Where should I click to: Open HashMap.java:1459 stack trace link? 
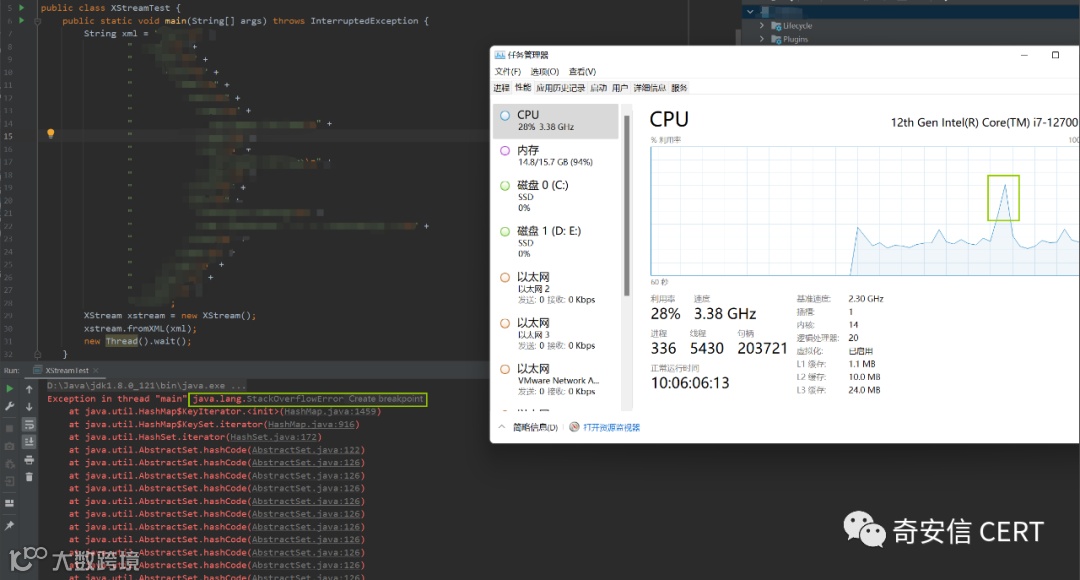[x=331, y=411]
